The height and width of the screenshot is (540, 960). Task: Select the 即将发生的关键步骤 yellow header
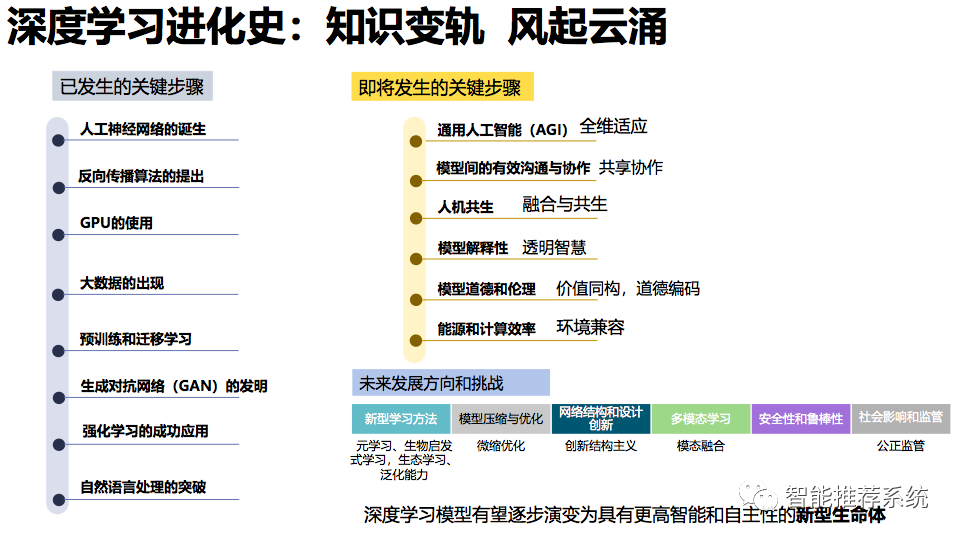point(442,87)
